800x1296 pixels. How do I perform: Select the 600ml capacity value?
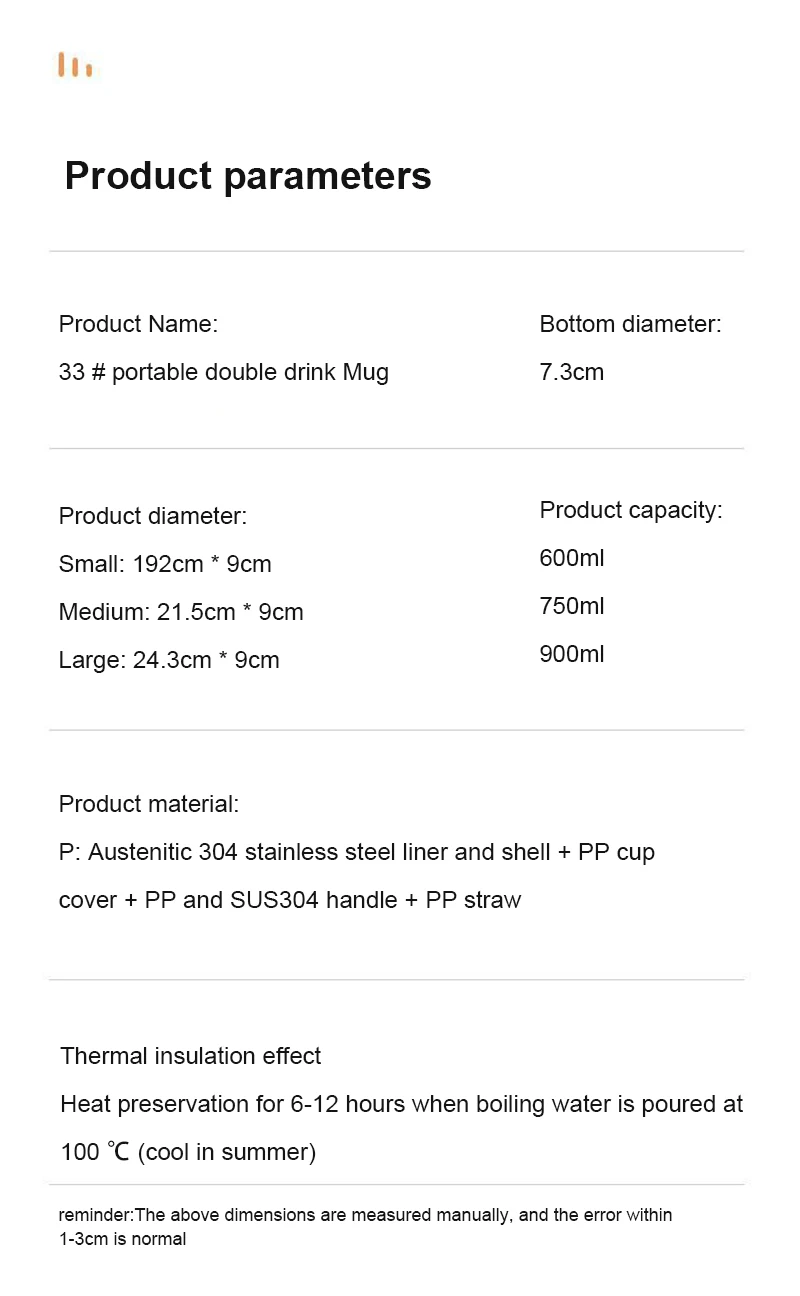(572, 558)
